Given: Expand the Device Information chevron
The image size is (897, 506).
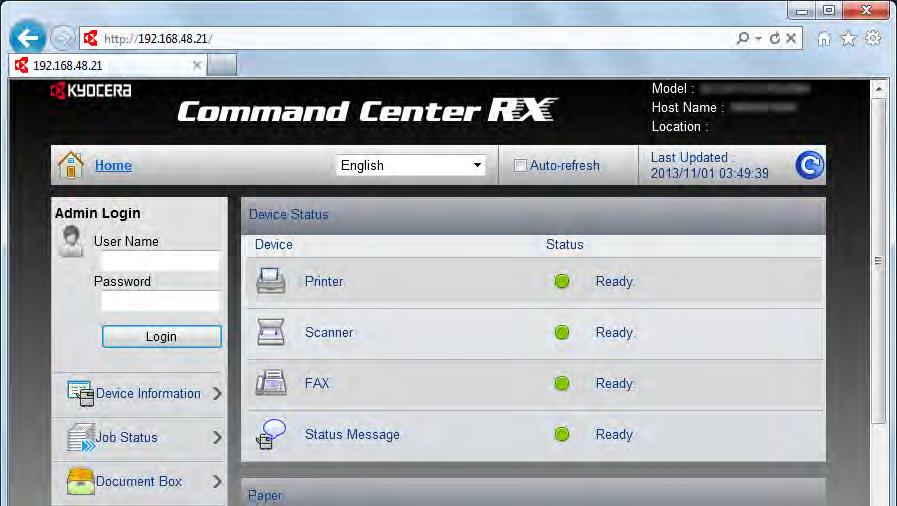Looking at the screenshot, I should 217,393.
